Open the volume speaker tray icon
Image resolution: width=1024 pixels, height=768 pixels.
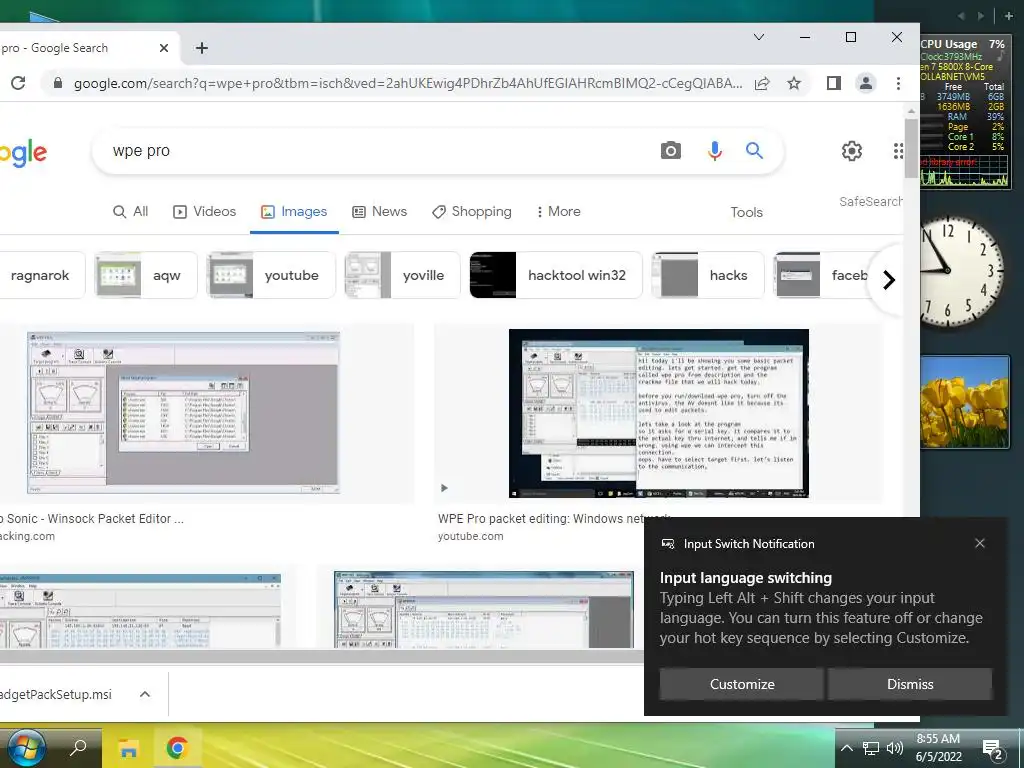tap(895, 748)
